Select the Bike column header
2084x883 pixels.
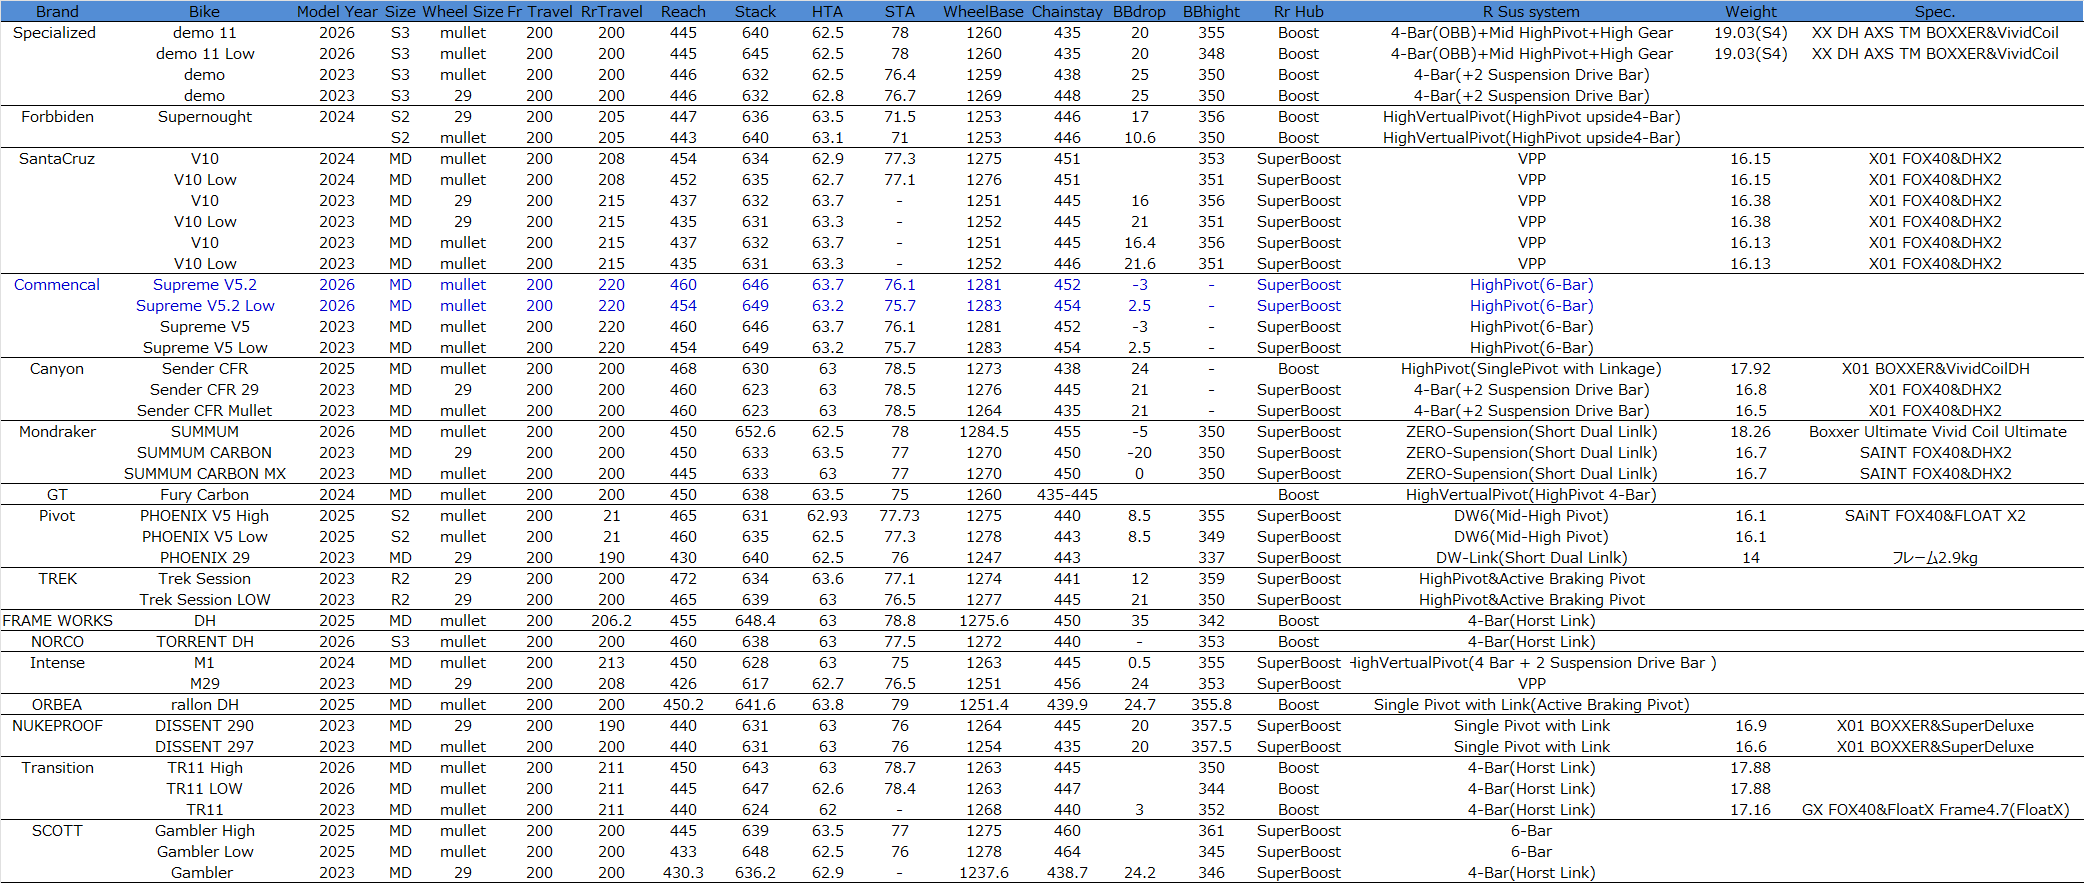(x=204, y=12)
